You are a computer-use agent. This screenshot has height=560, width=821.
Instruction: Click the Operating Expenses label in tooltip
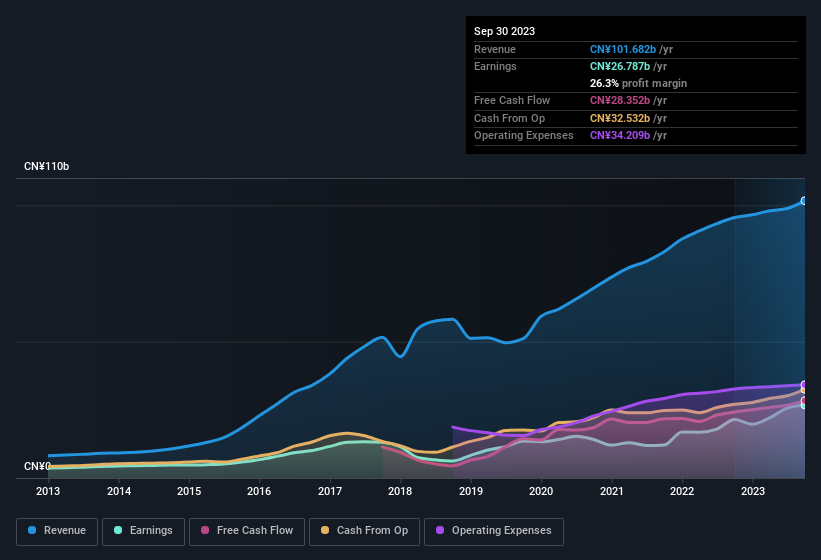524,136
